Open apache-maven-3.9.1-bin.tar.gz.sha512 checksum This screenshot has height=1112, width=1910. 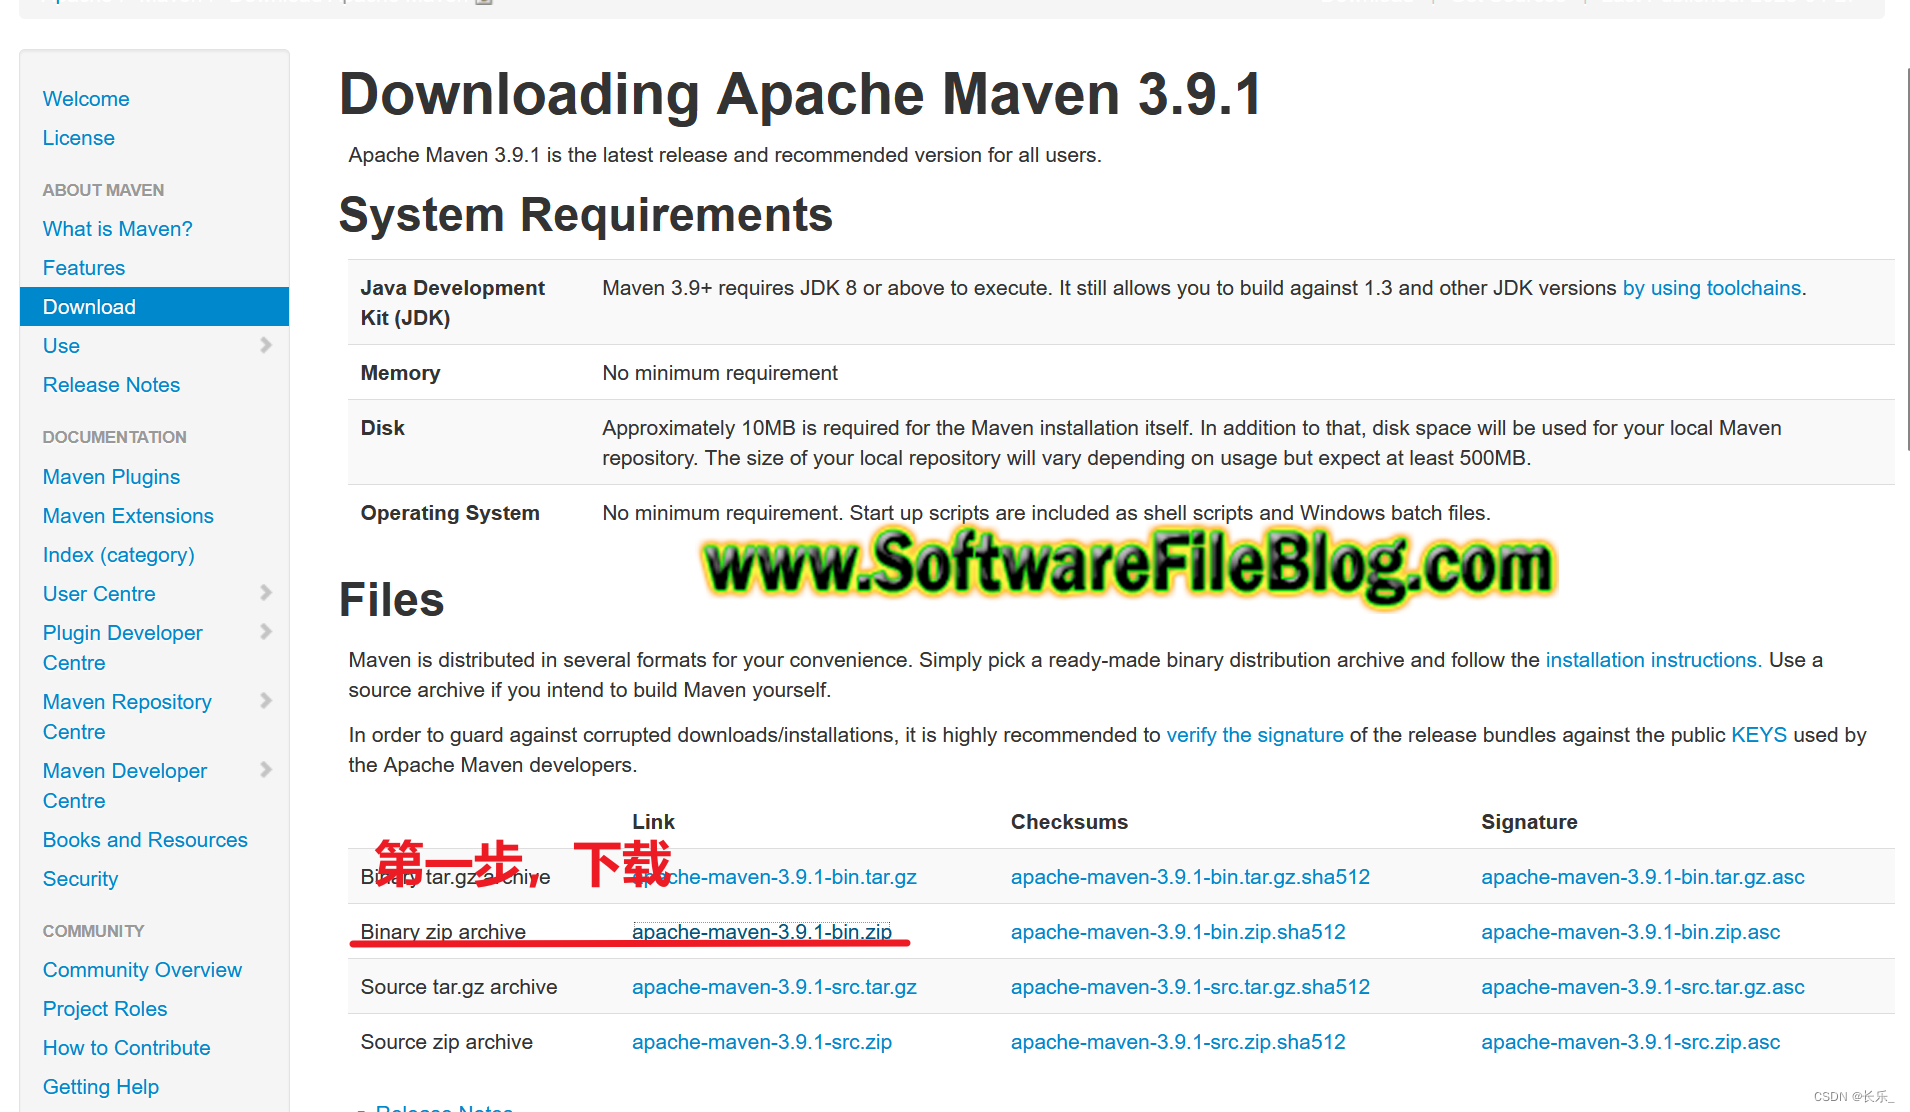coord(1190,877)
